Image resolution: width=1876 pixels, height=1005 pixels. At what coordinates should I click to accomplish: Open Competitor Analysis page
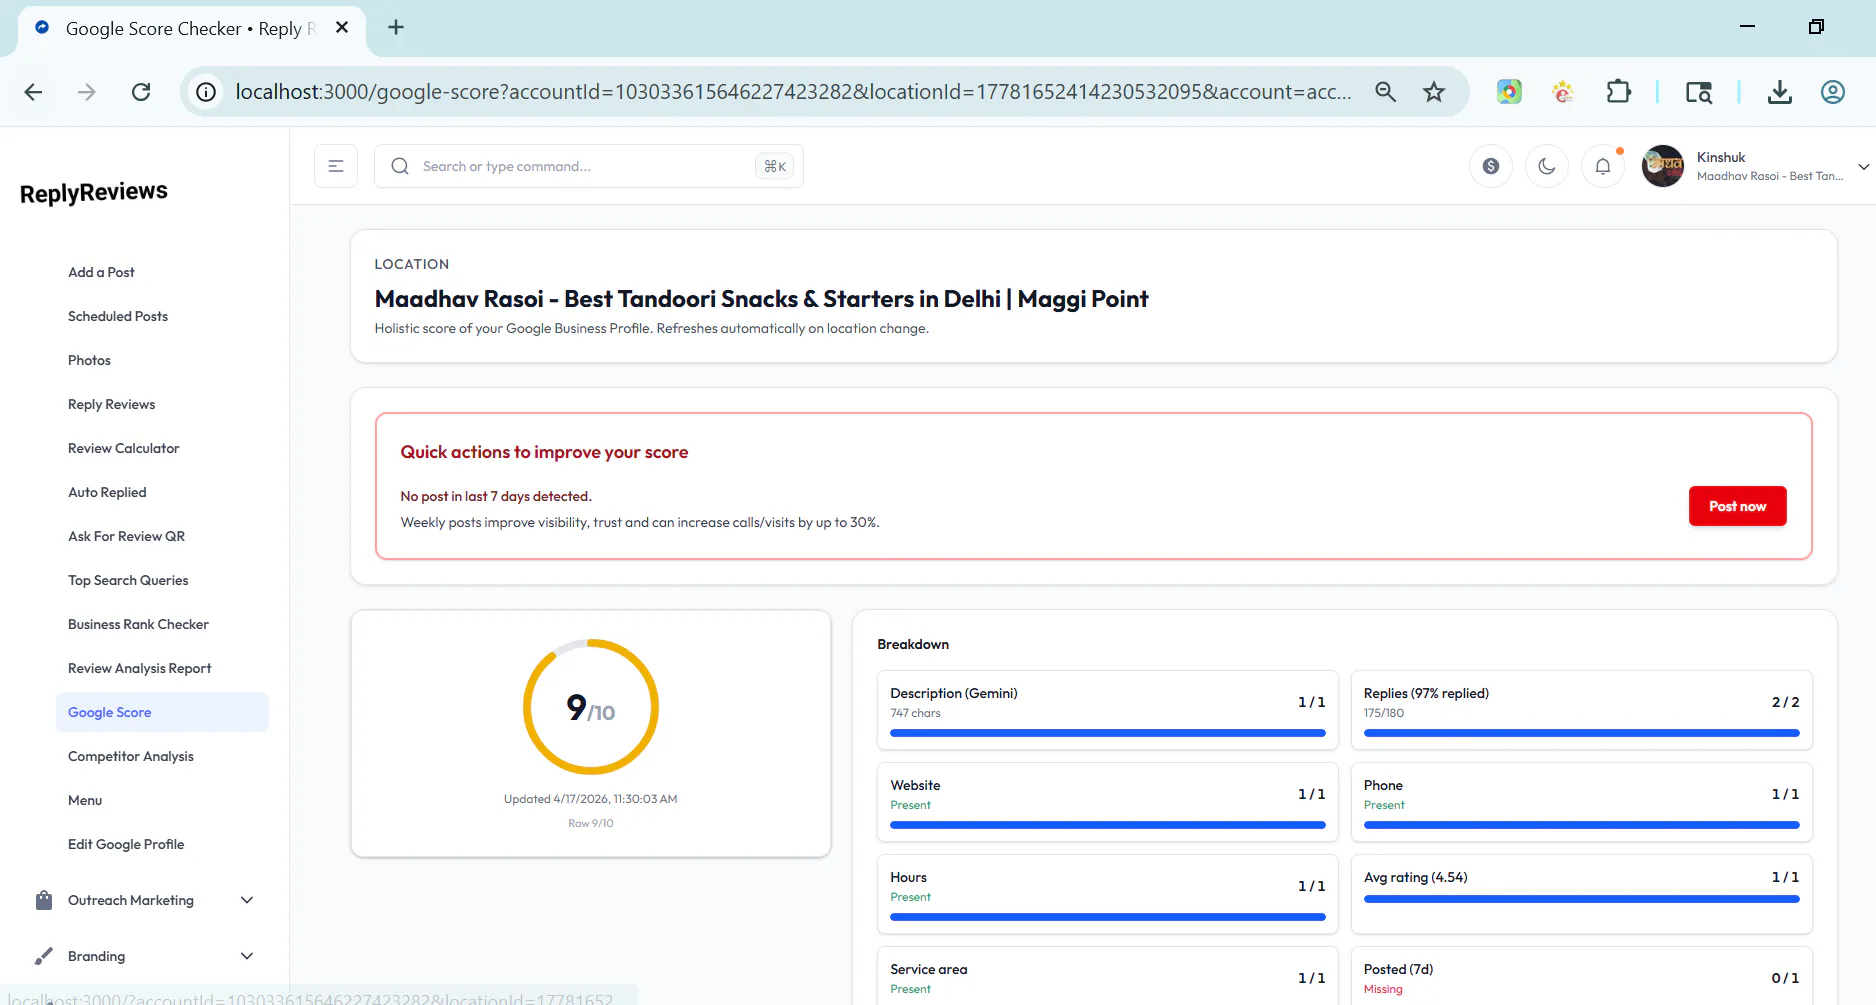pyautogui.click(x=131, y=756)
